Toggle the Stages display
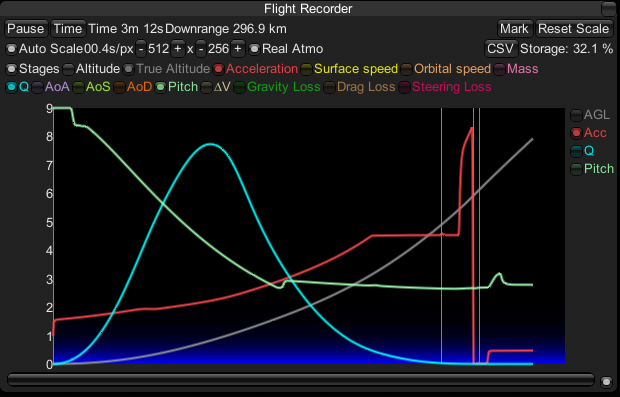Viewport: 620px width, 397px height. coord(32,69)
